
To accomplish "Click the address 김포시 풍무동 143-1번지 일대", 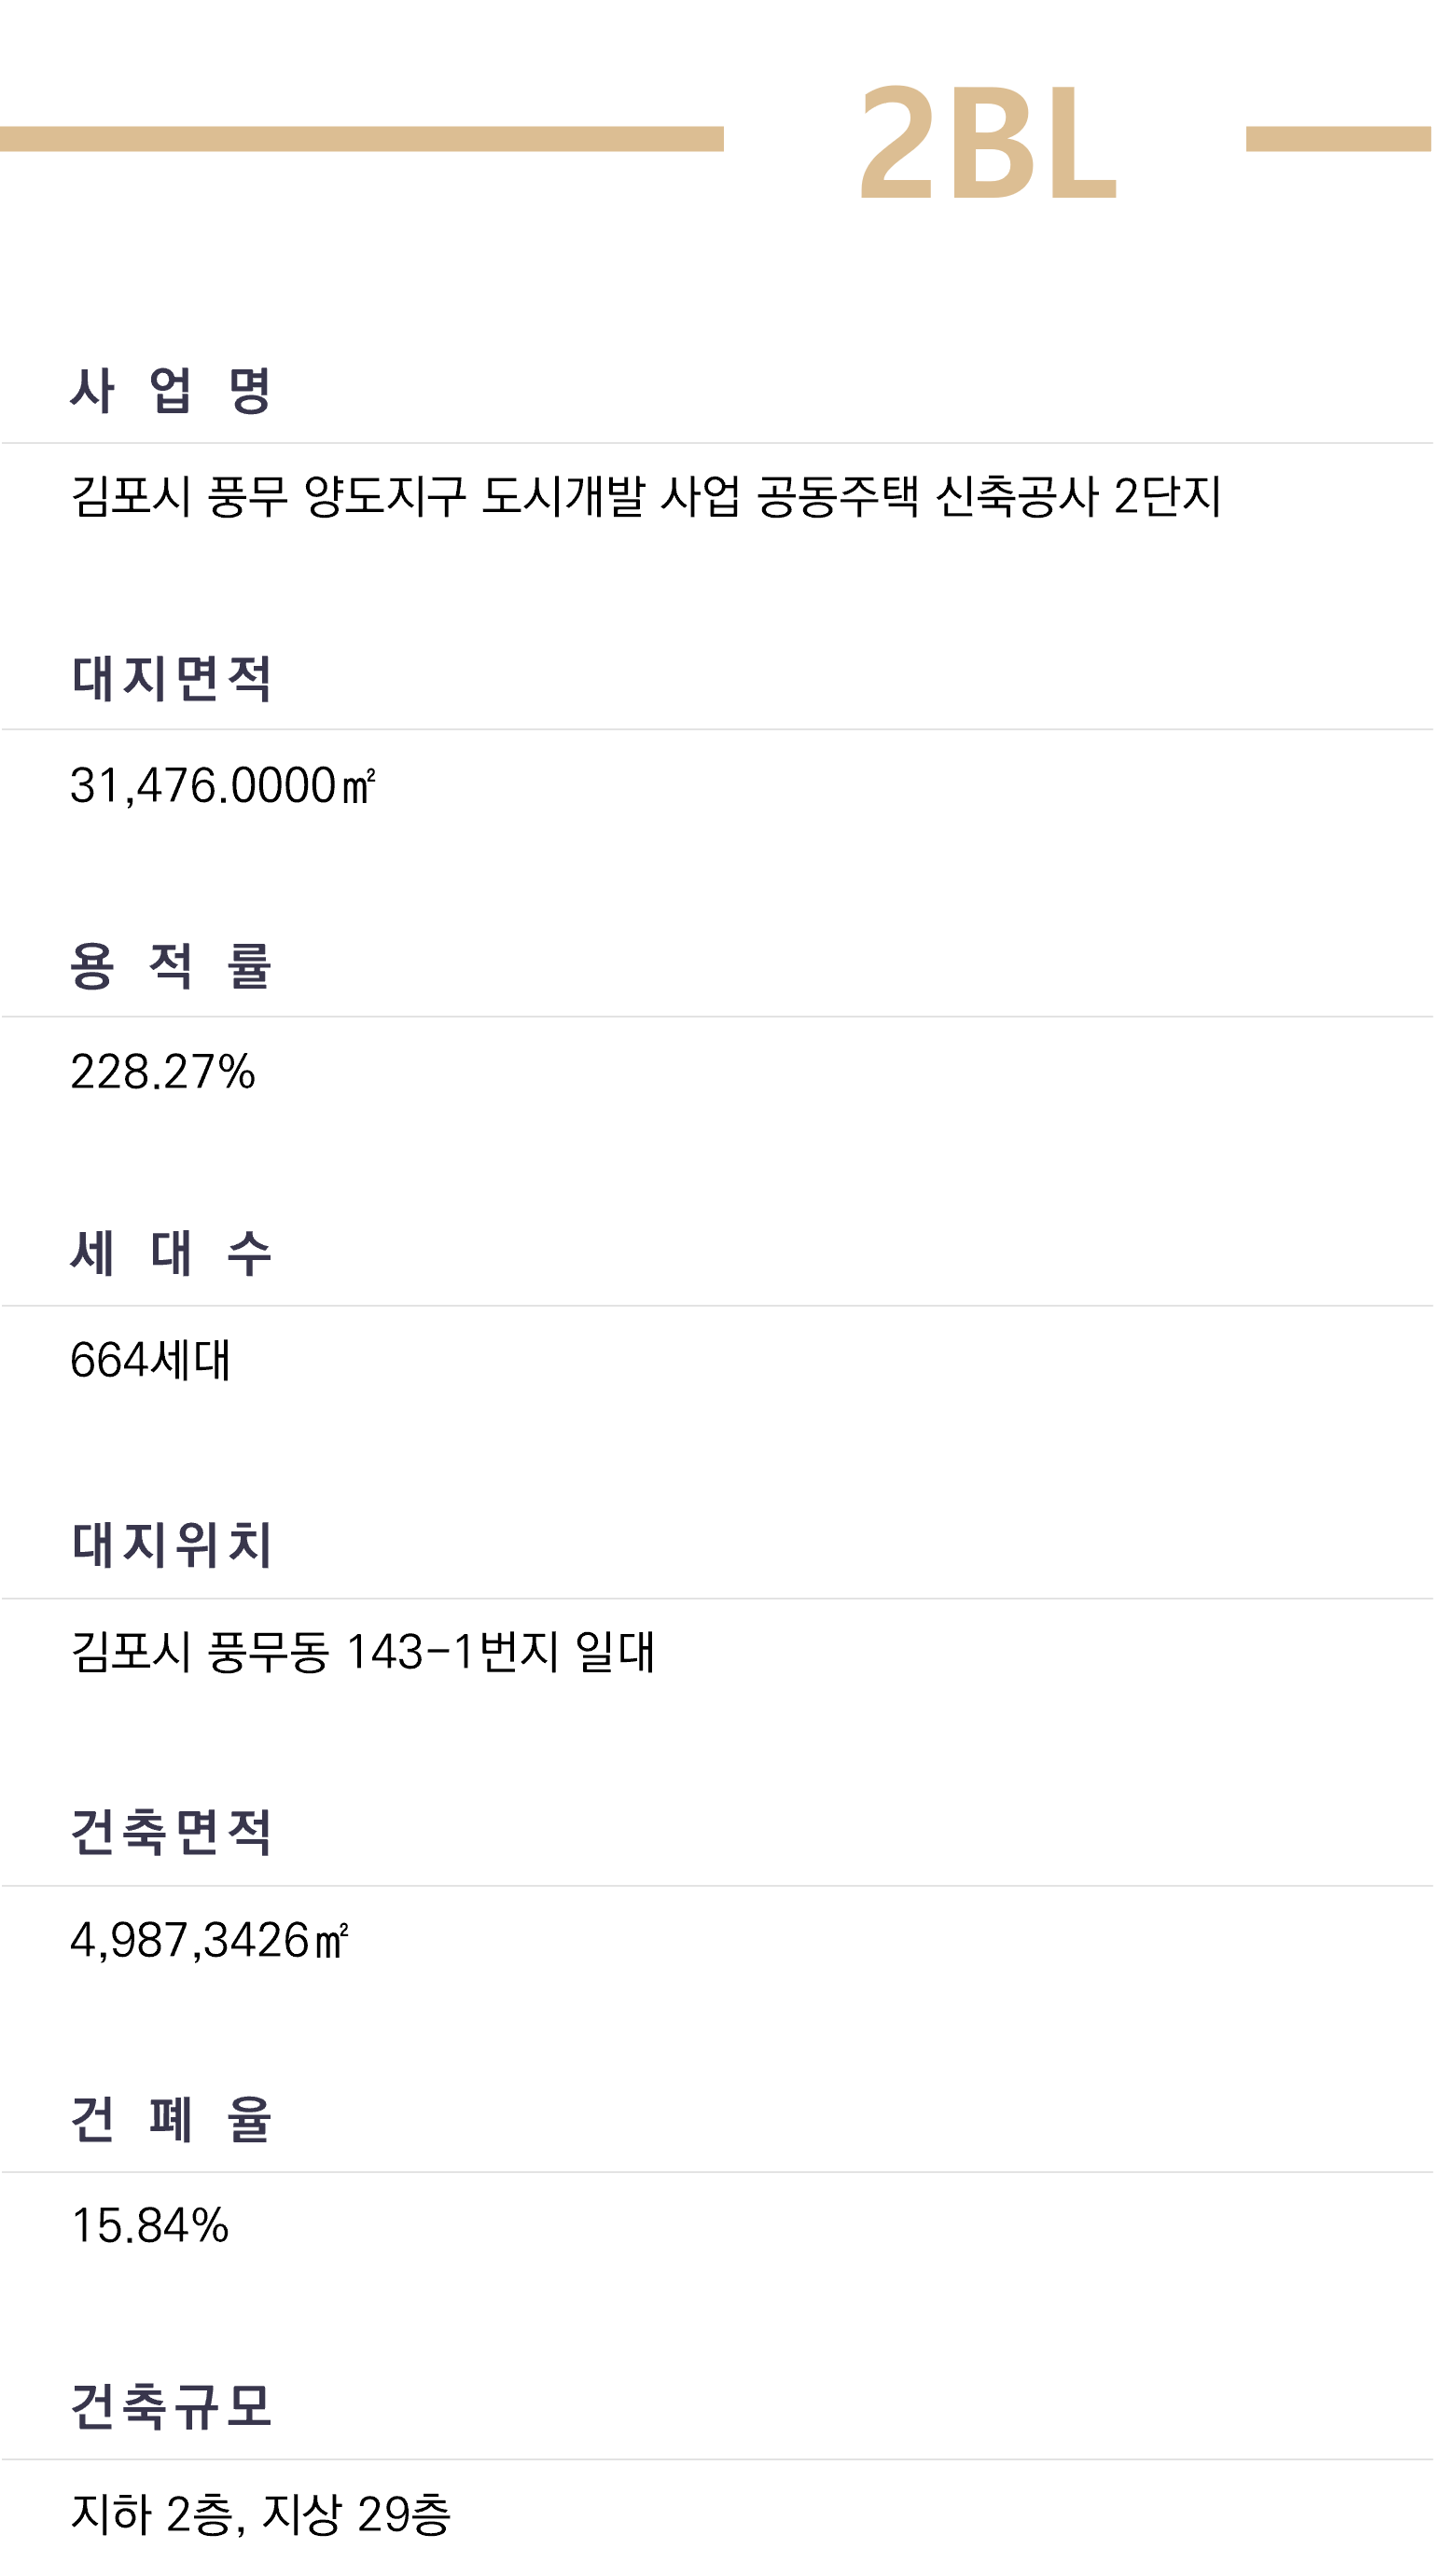I will (x=362, y=1651).
